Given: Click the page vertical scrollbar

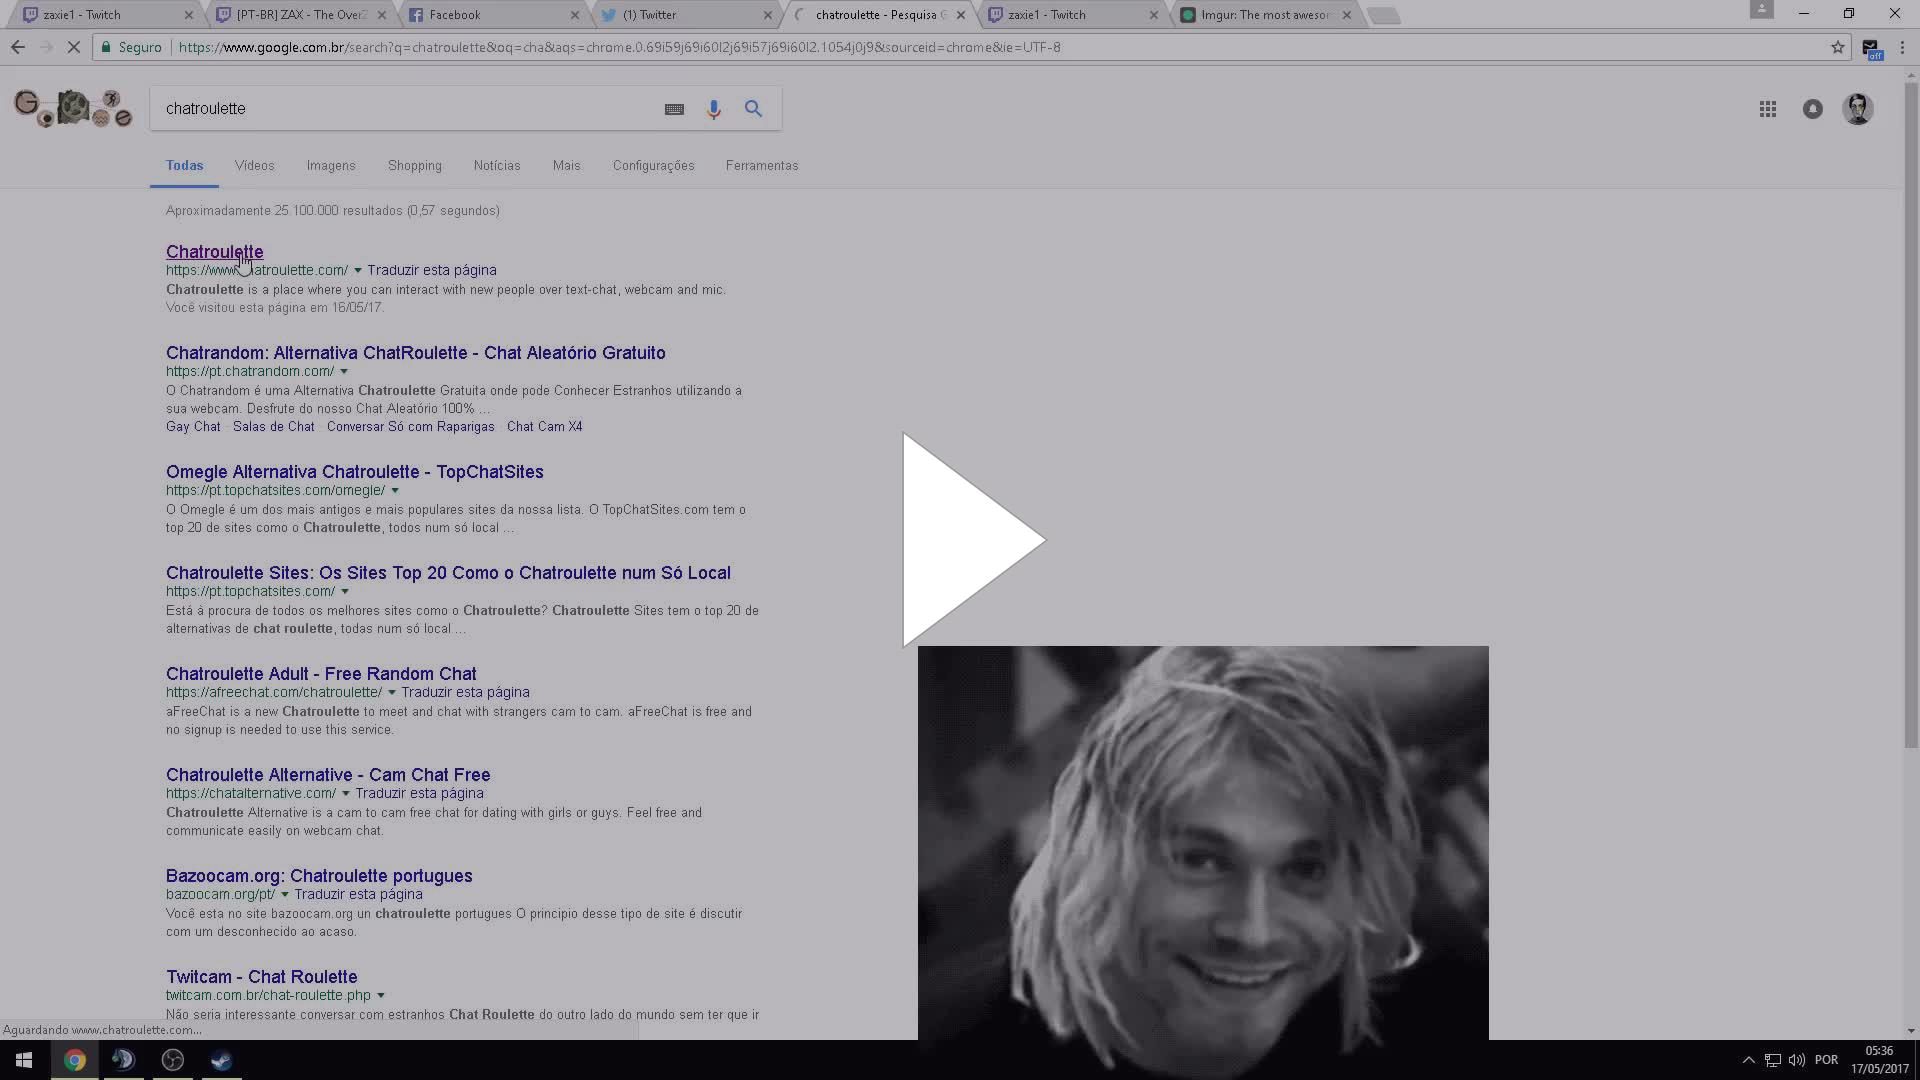Looking at the screenshot, I should tap(1911, 415).
